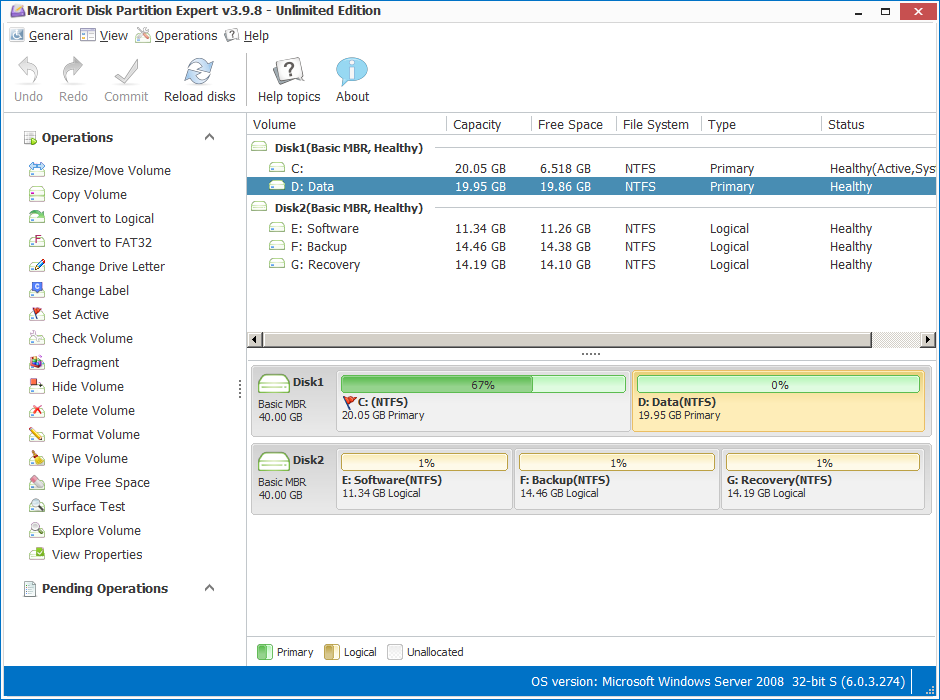
Task: Open the Operations menu
Action: (x=176, y=35)
